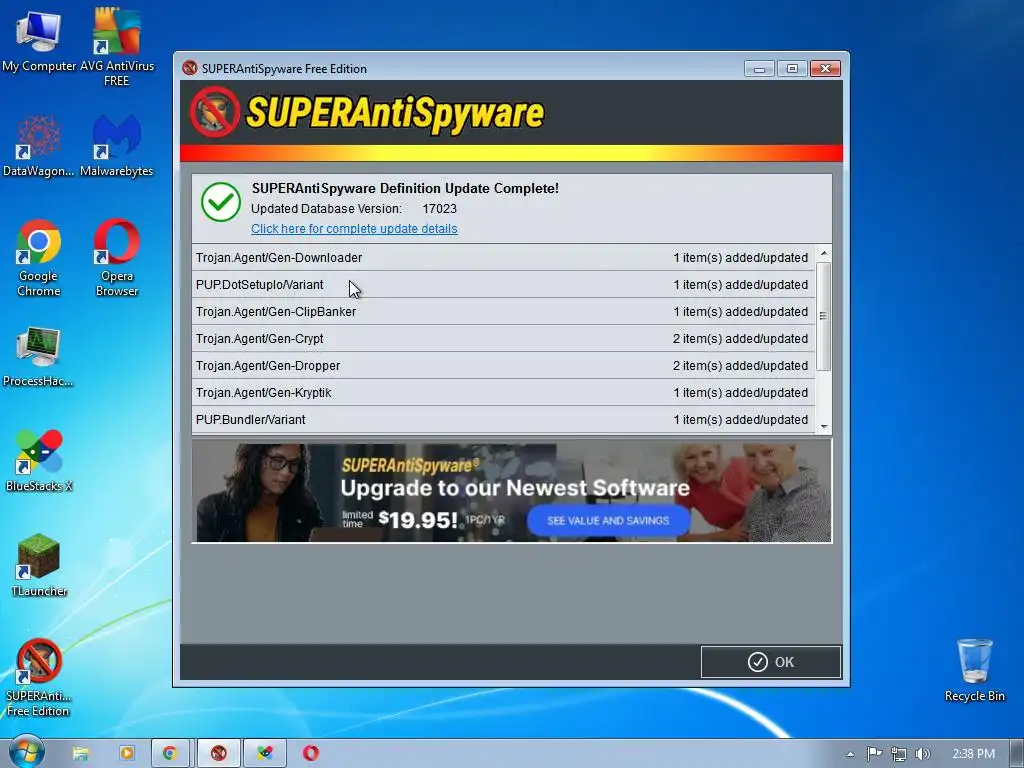Viewport: 1024px width, 768px height.
Task: Close the SUPERAntiSpyware window
Action: [x=825, y=69]
